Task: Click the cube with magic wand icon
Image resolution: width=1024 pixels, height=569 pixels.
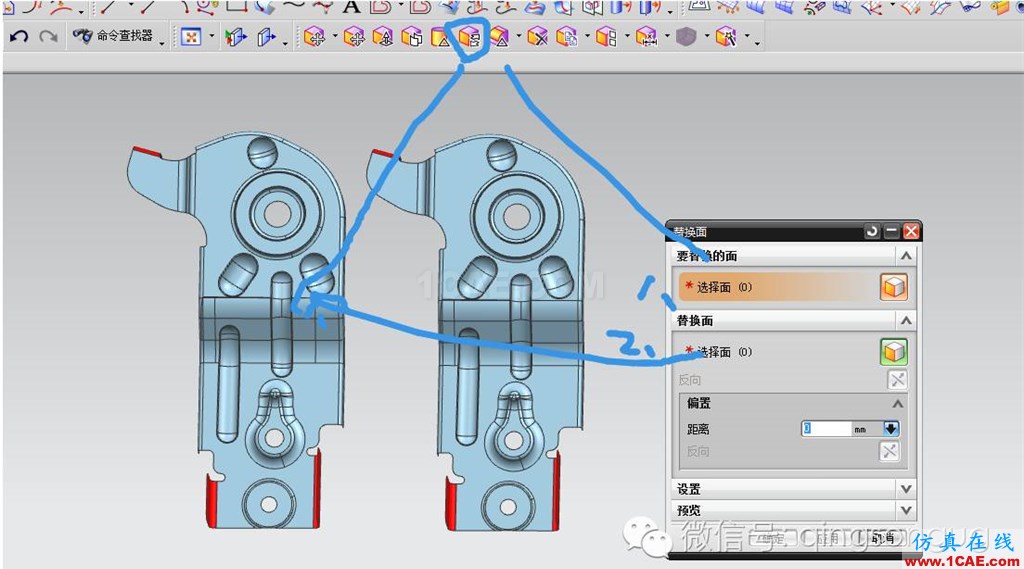Action: coord(726,37)
